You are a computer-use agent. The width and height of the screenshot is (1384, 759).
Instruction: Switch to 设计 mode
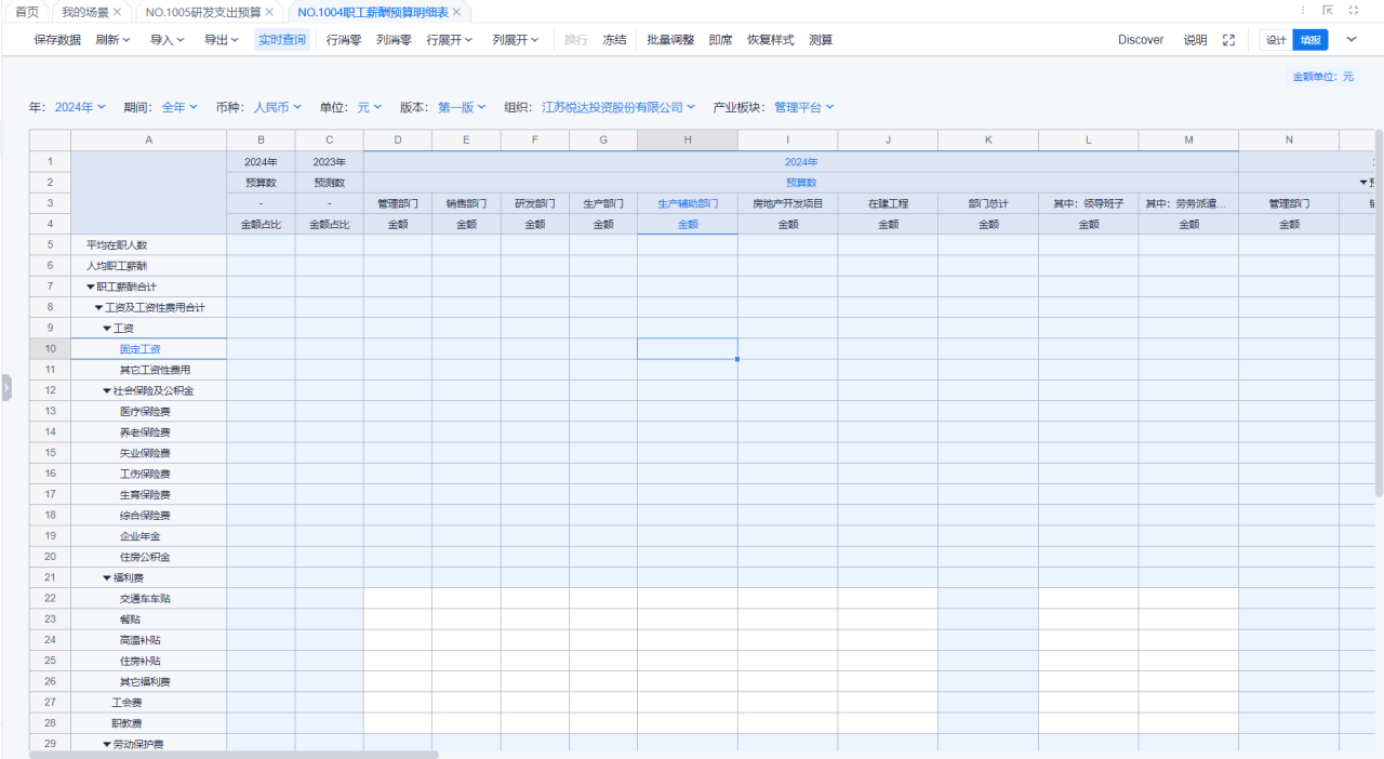[x=1276, y=40]
